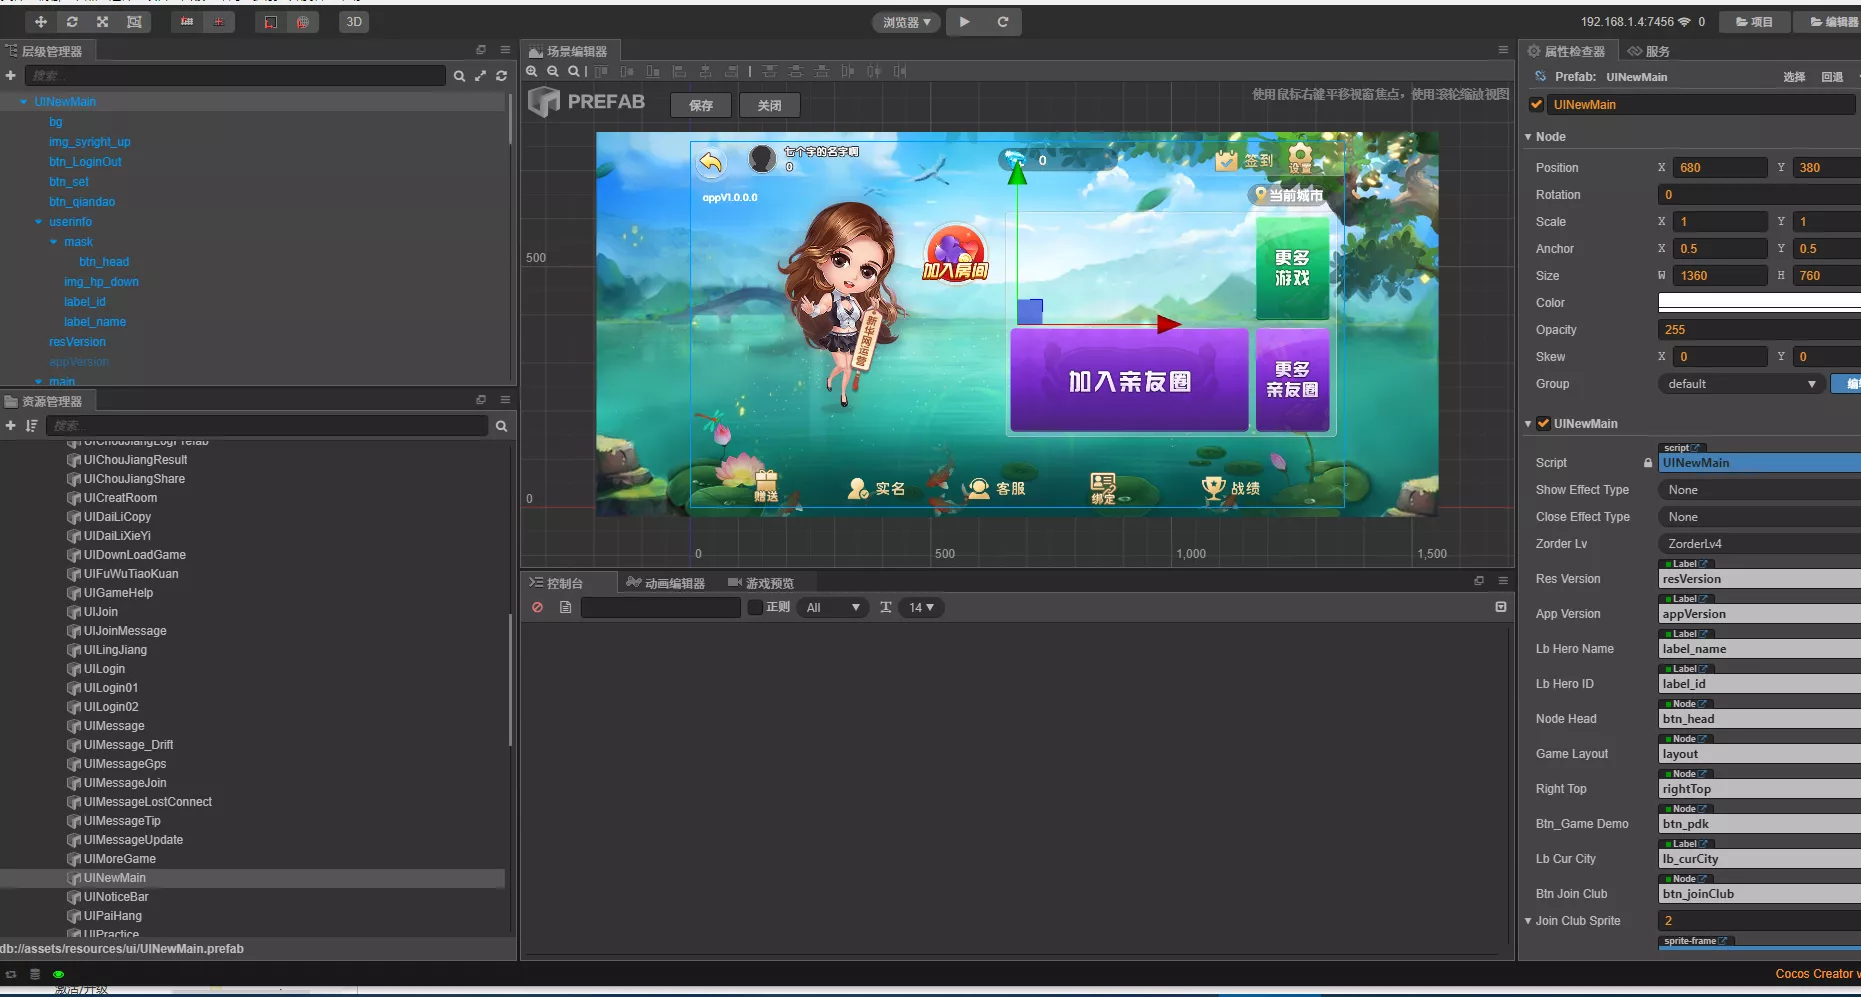Click the zoom-in icon in the scene editor toolbar
The width and height of the screenshot is (1861, 997).
[532, 71]
